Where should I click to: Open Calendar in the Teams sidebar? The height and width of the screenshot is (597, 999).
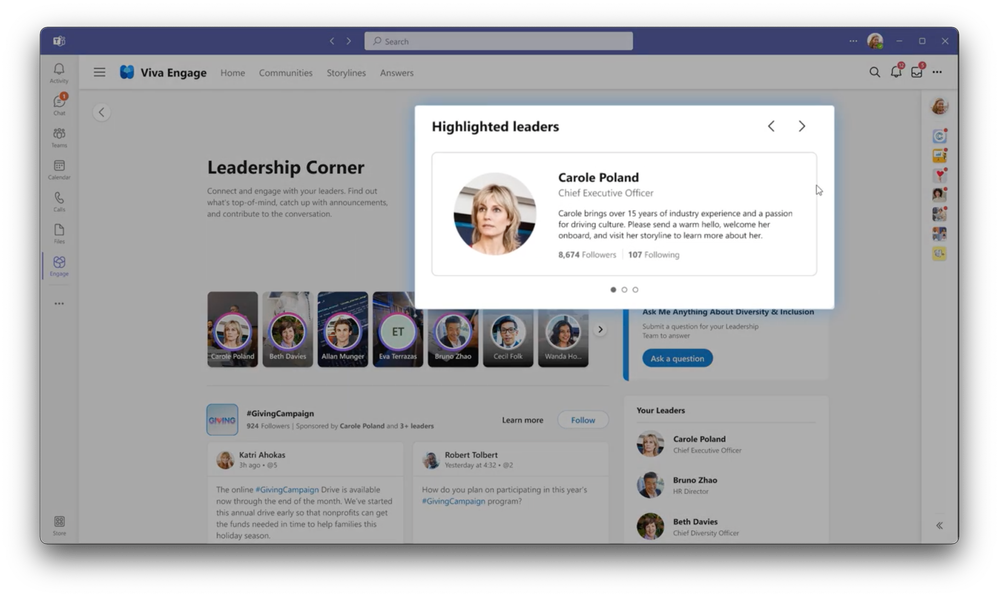[x=59, y=169]
